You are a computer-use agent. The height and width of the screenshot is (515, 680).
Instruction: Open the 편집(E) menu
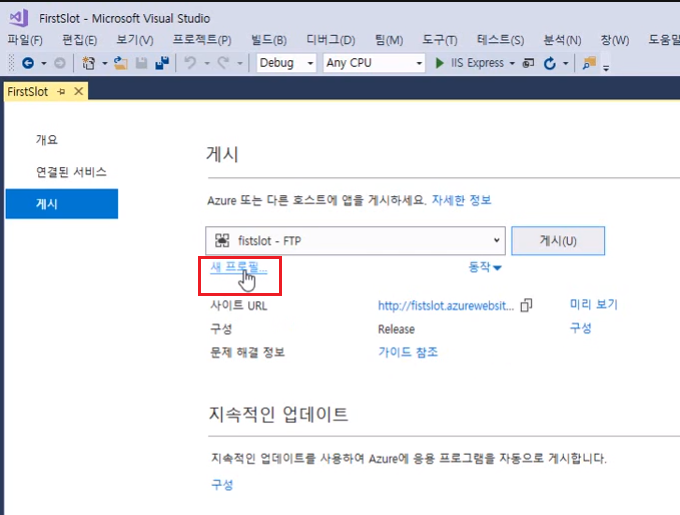pyautogui.click(x=79, y=40)
